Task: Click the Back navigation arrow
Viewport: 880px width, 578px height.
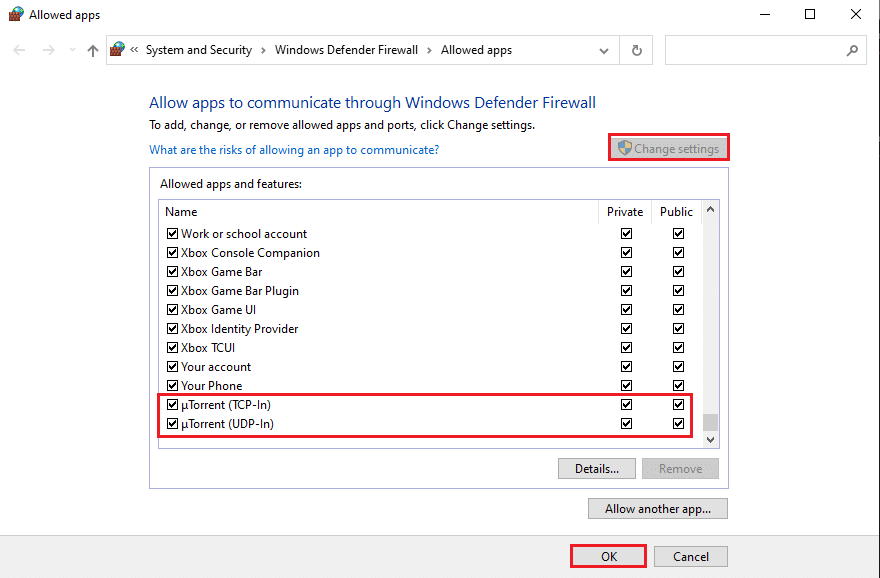Action: tap(20, 50)
